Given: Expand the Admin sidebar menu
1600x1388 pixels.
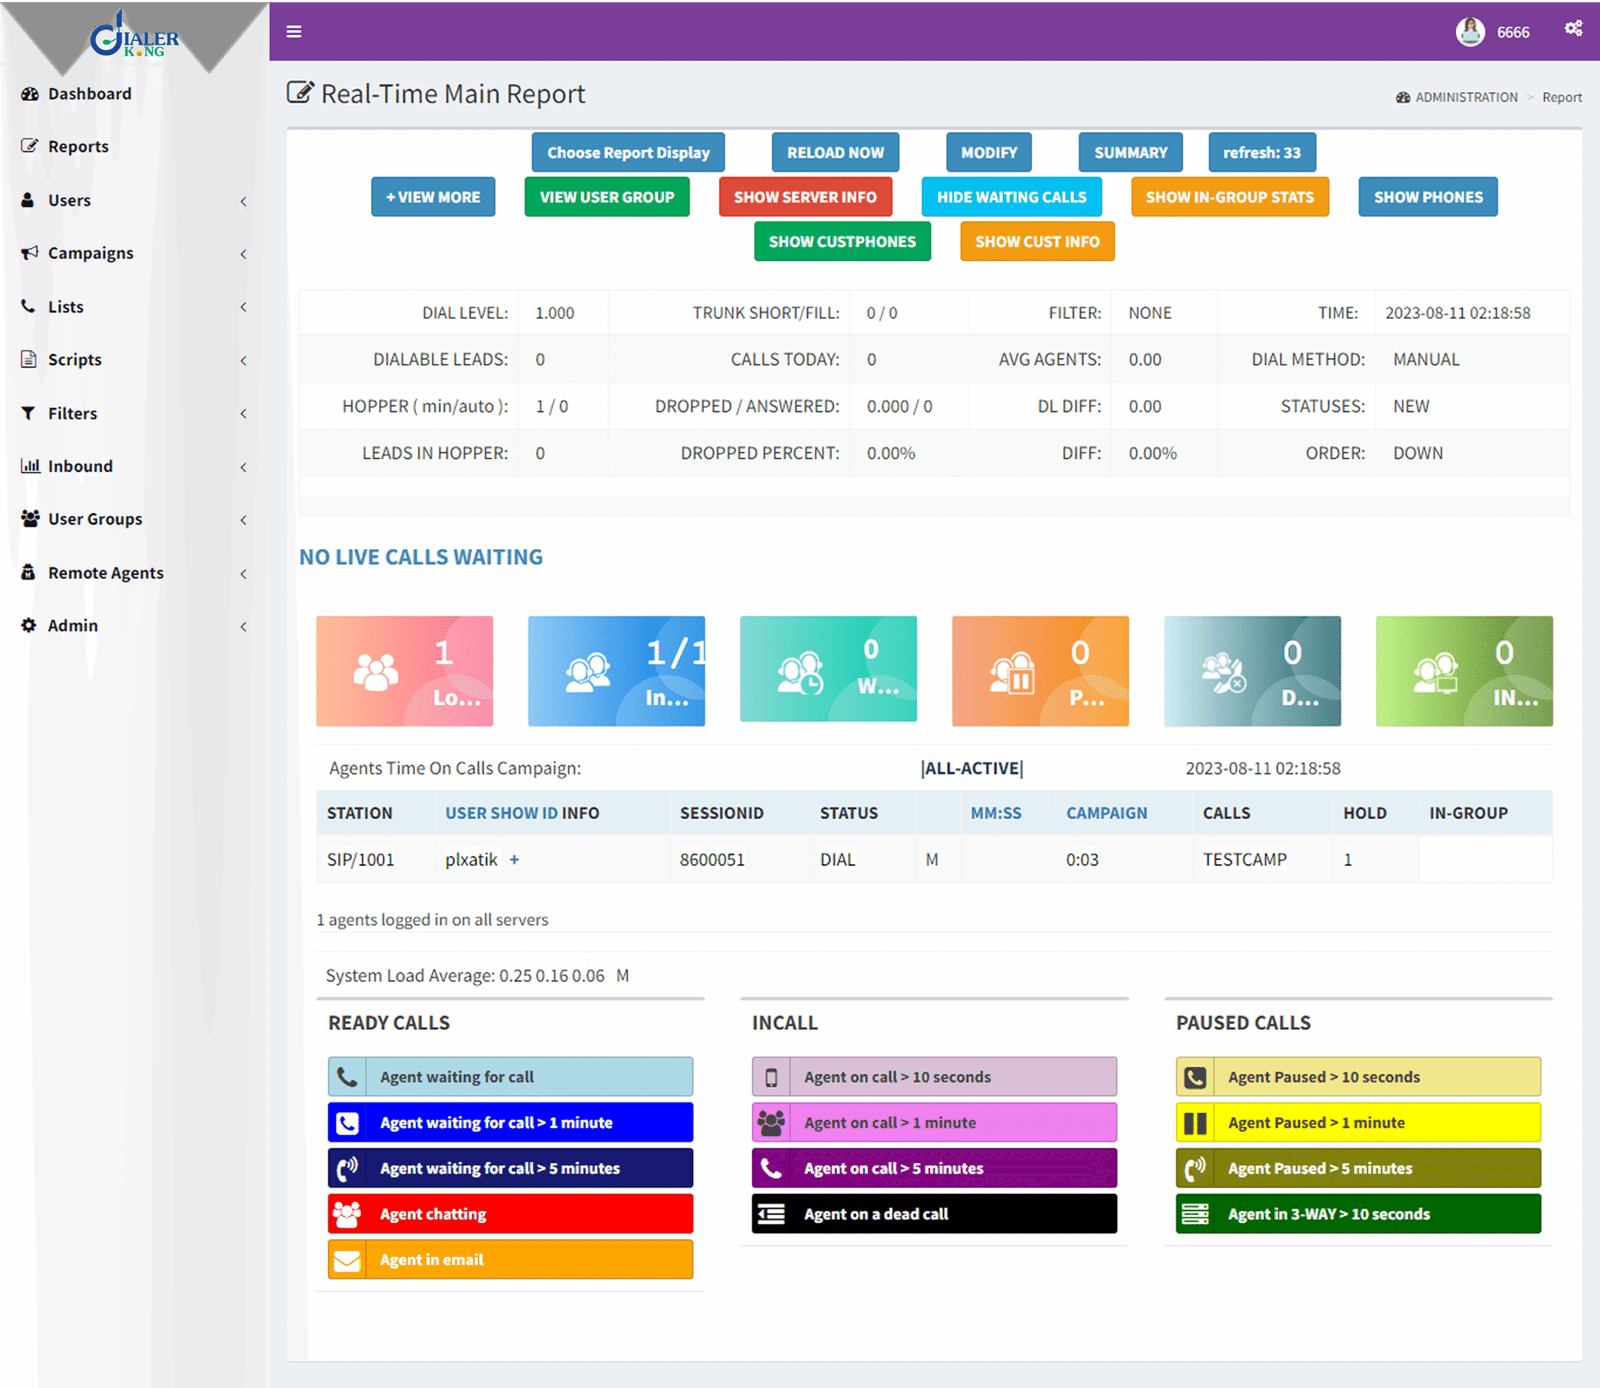Looking at the screenshot, I should point(72,625).
